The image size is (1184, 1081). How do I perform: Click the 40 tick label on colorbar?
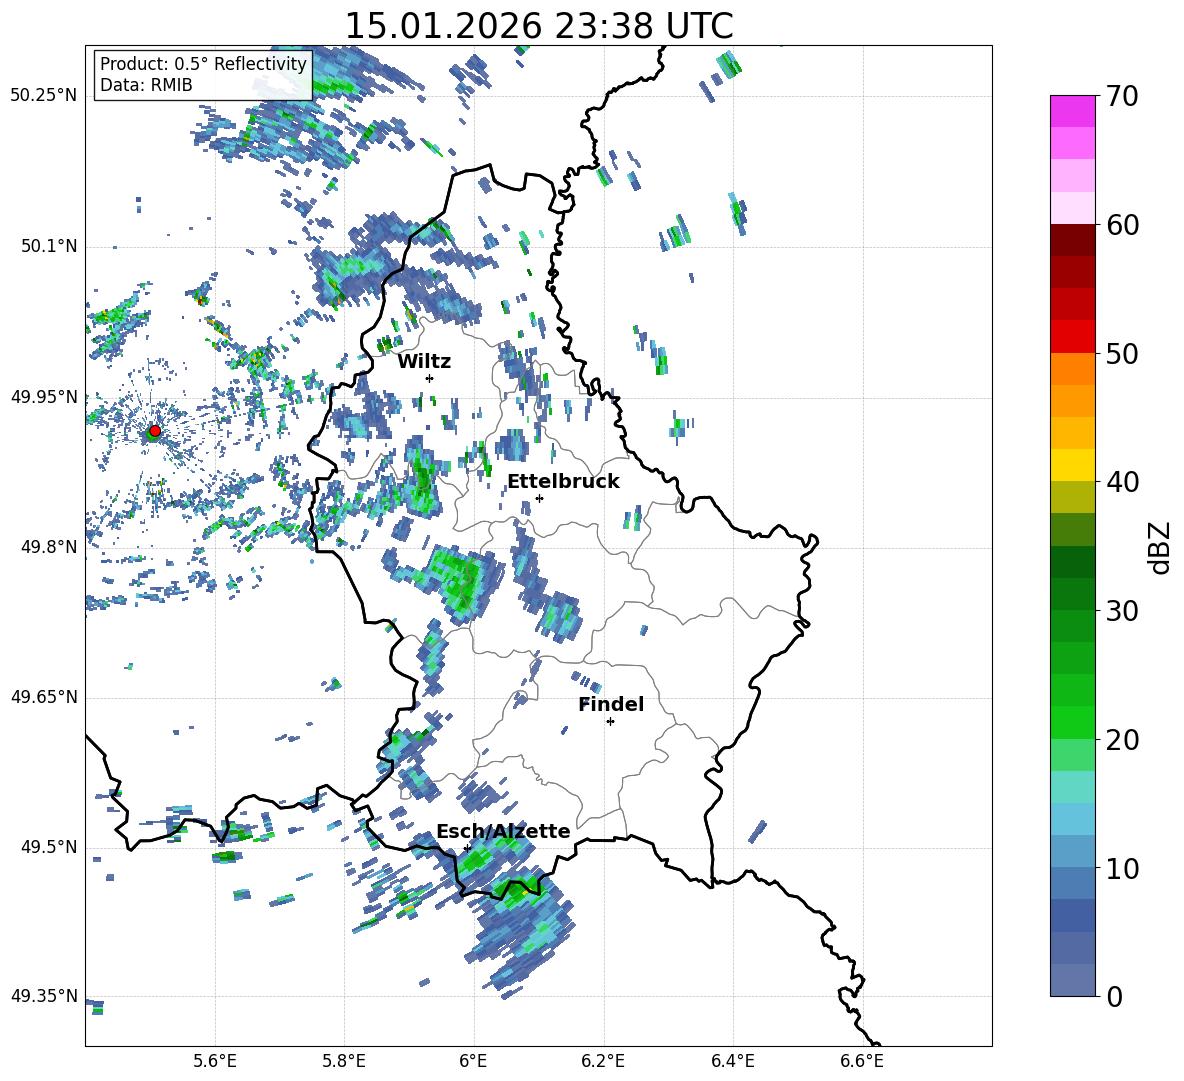point(1122,482)
